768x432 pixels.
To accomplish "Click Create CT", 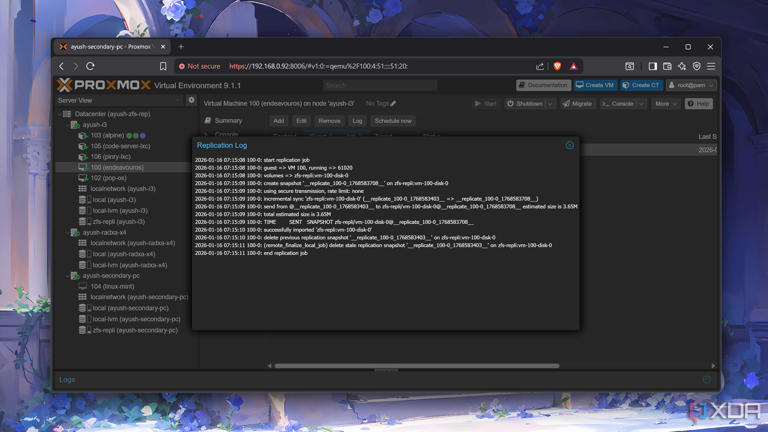I will point(641,85).
